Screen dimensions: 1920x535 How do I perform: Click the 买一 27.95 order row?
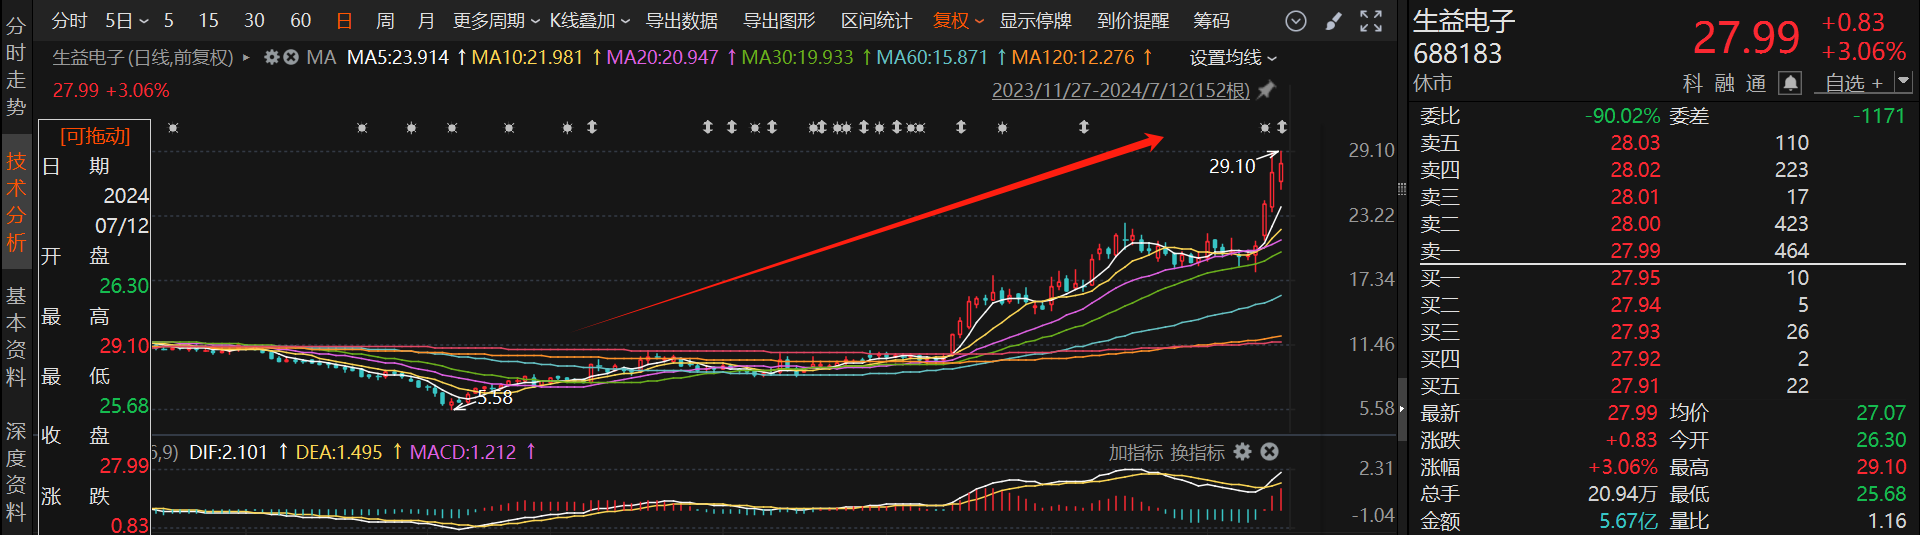(x=1662, y=278)
